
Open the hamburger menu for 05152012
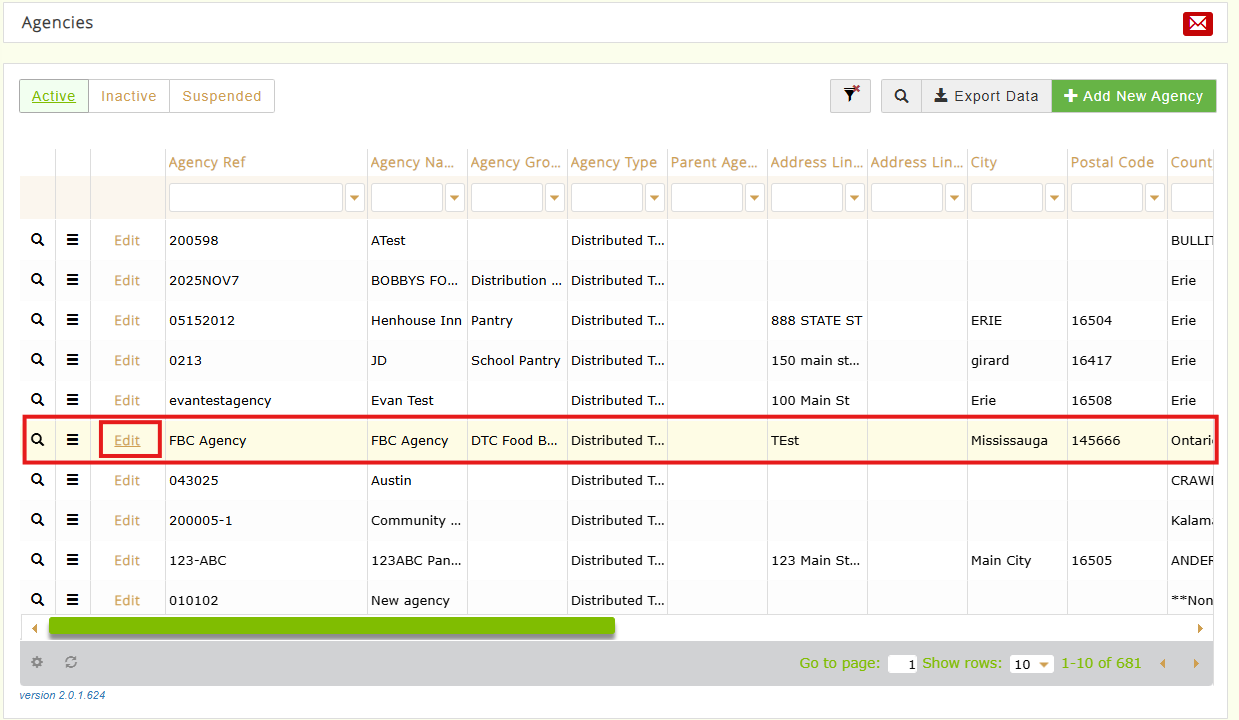pos(72,320)
